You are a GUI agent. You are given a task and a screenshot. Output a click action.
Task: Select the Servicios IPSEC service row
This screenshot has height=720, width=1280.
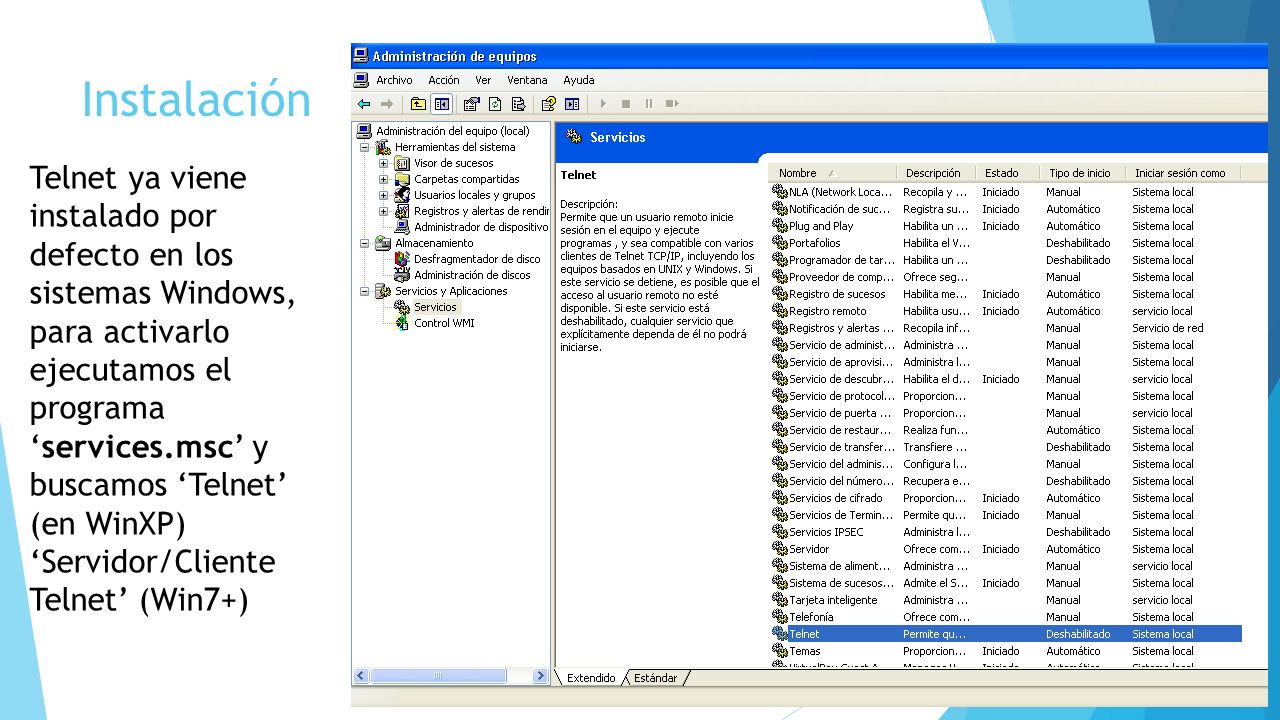(1006, 532)
